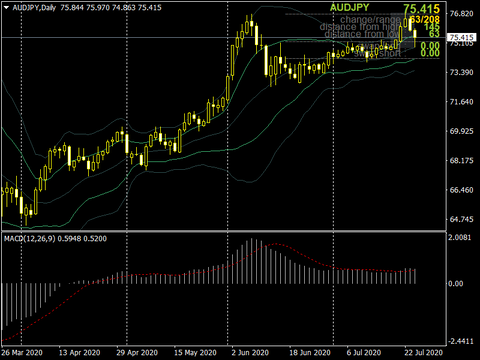Click the current price tag 75.415 on the price axis
The height and width of the screenshot is (360, 480).
point(461,37)
